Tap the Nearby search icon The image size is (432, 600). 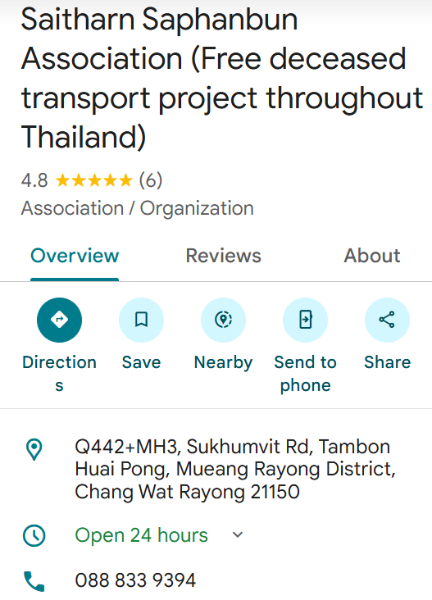pos(223,320)
